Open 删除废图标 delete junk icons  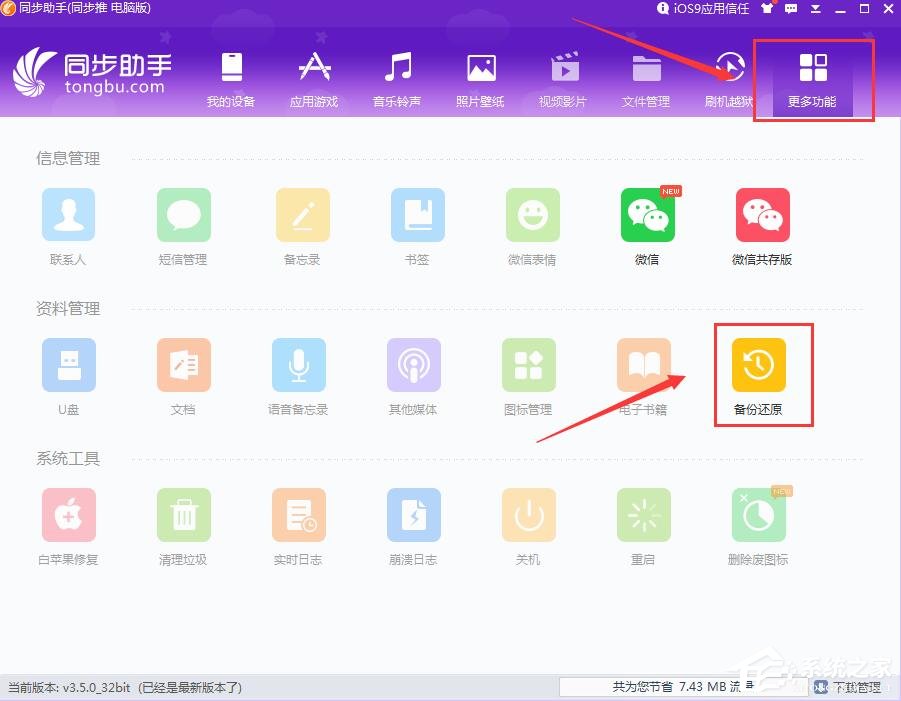coord(758,515)
